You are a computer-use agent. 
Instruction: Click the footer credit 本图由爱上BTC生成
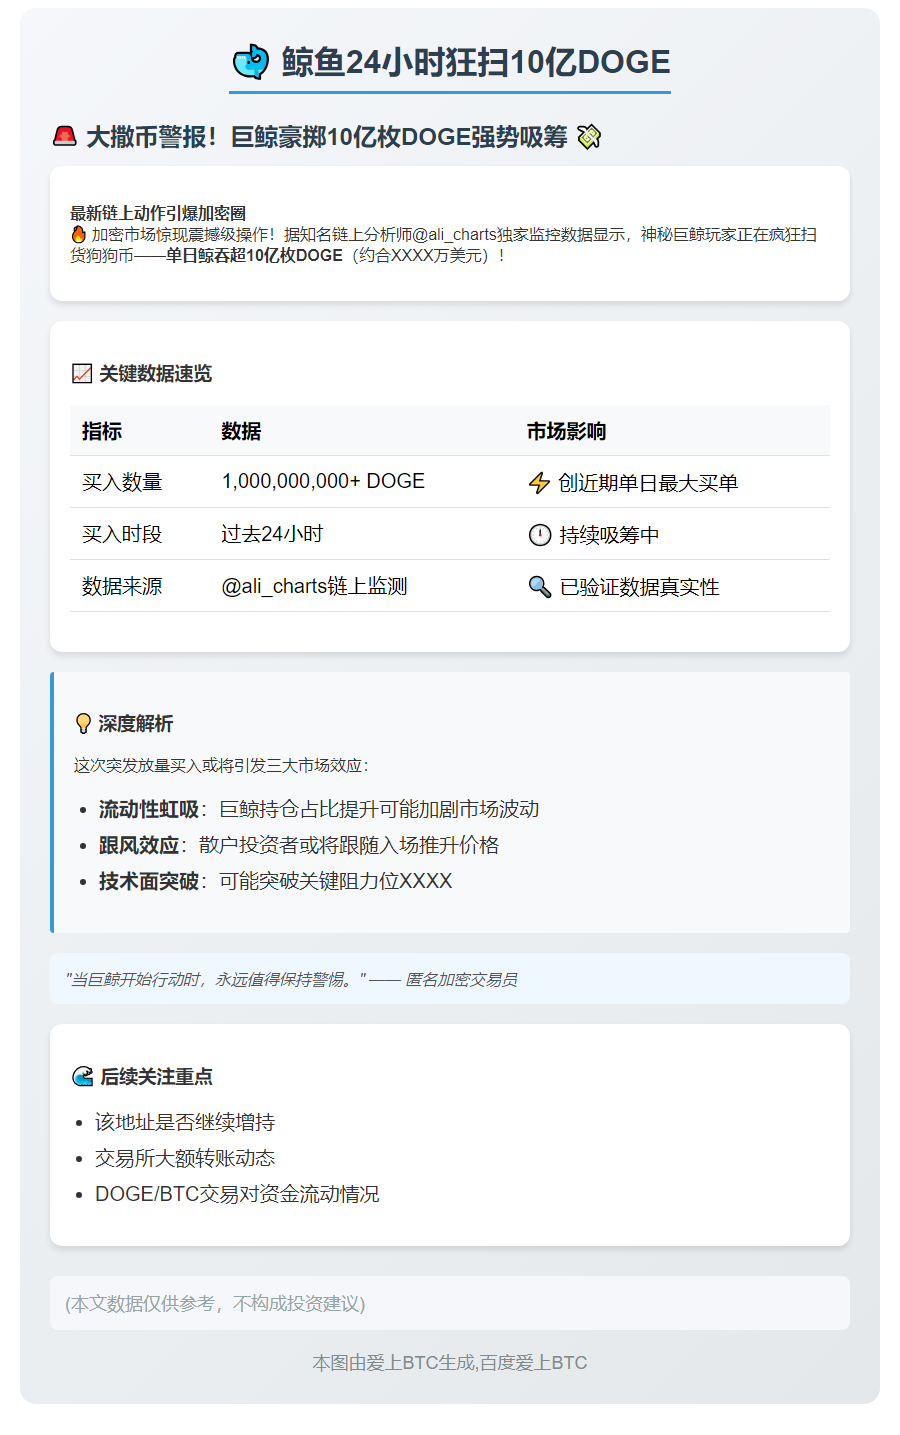tap(449, 1362)
